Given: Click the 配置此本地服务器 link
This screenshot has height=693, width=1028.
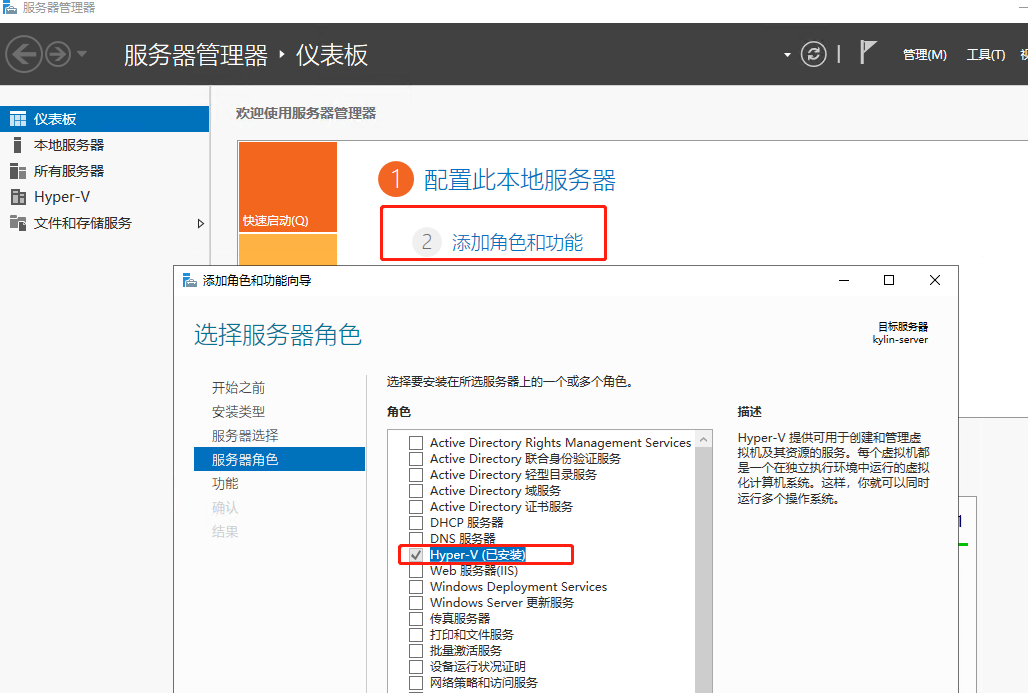Looking at the screenshot, I should [x=519, y=180].
